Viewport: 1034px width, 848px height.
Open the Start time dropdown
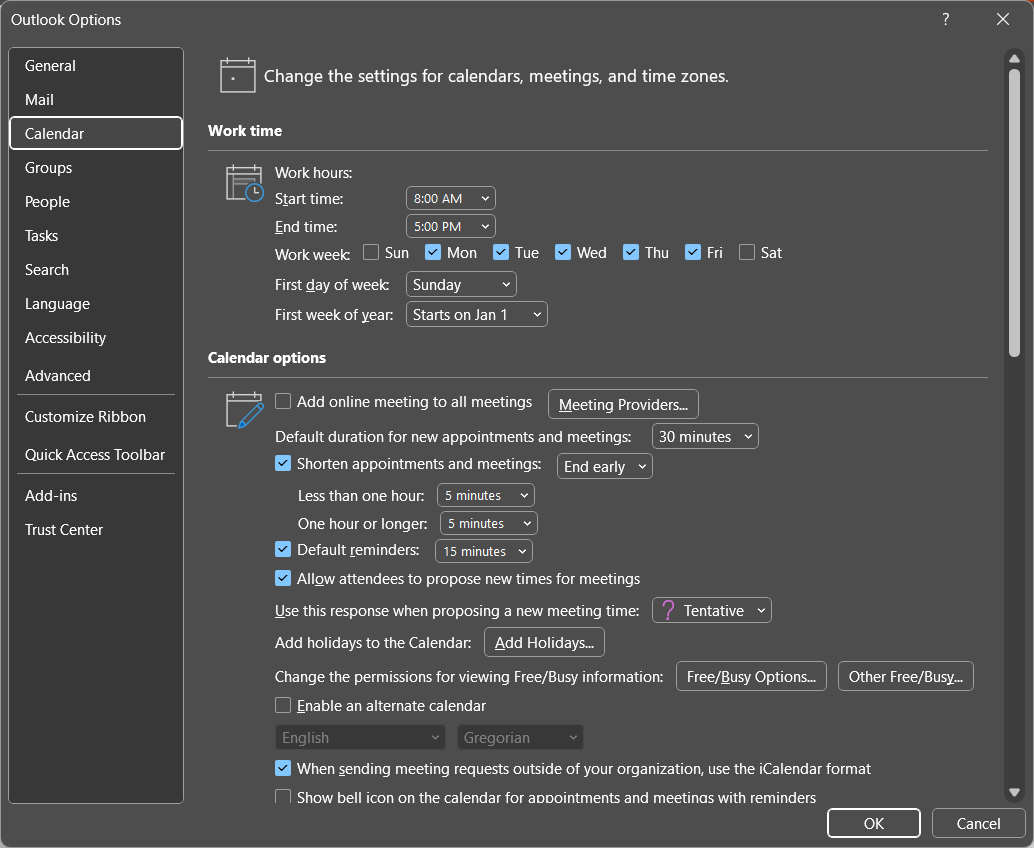pyautogui.click(x=450, y=198)
